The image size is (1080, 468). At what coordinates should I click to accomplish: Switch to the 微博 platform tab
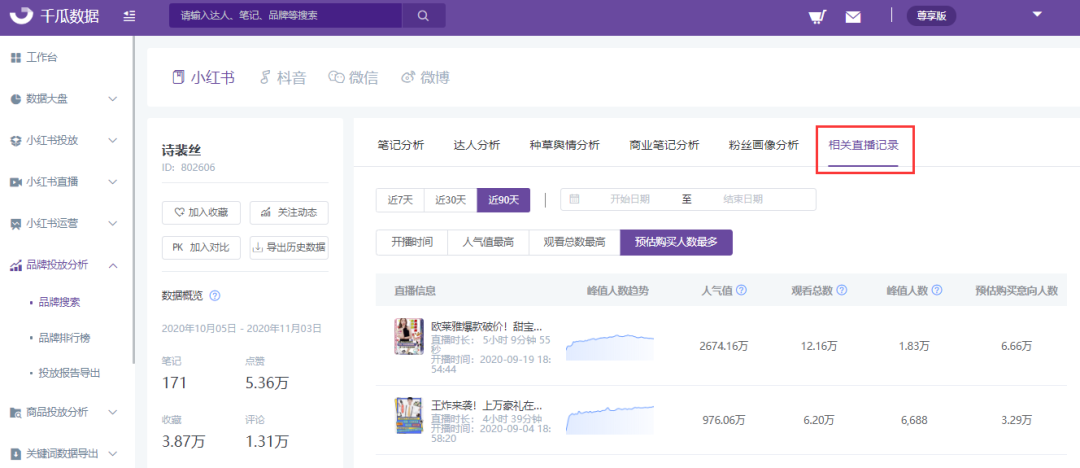click(426, 77)
